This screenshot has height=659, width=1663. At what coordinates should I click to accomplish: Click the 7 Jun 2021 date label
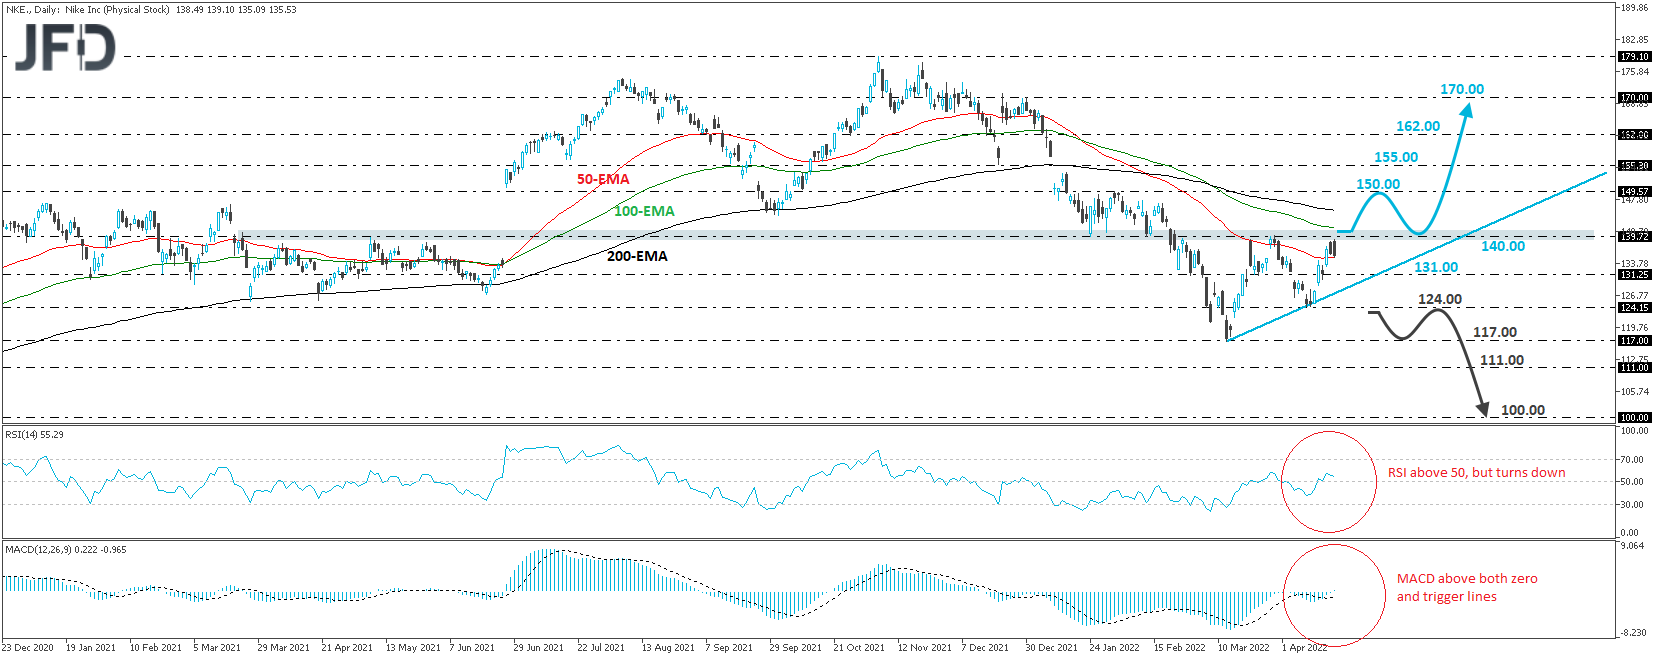coord(472,648)
